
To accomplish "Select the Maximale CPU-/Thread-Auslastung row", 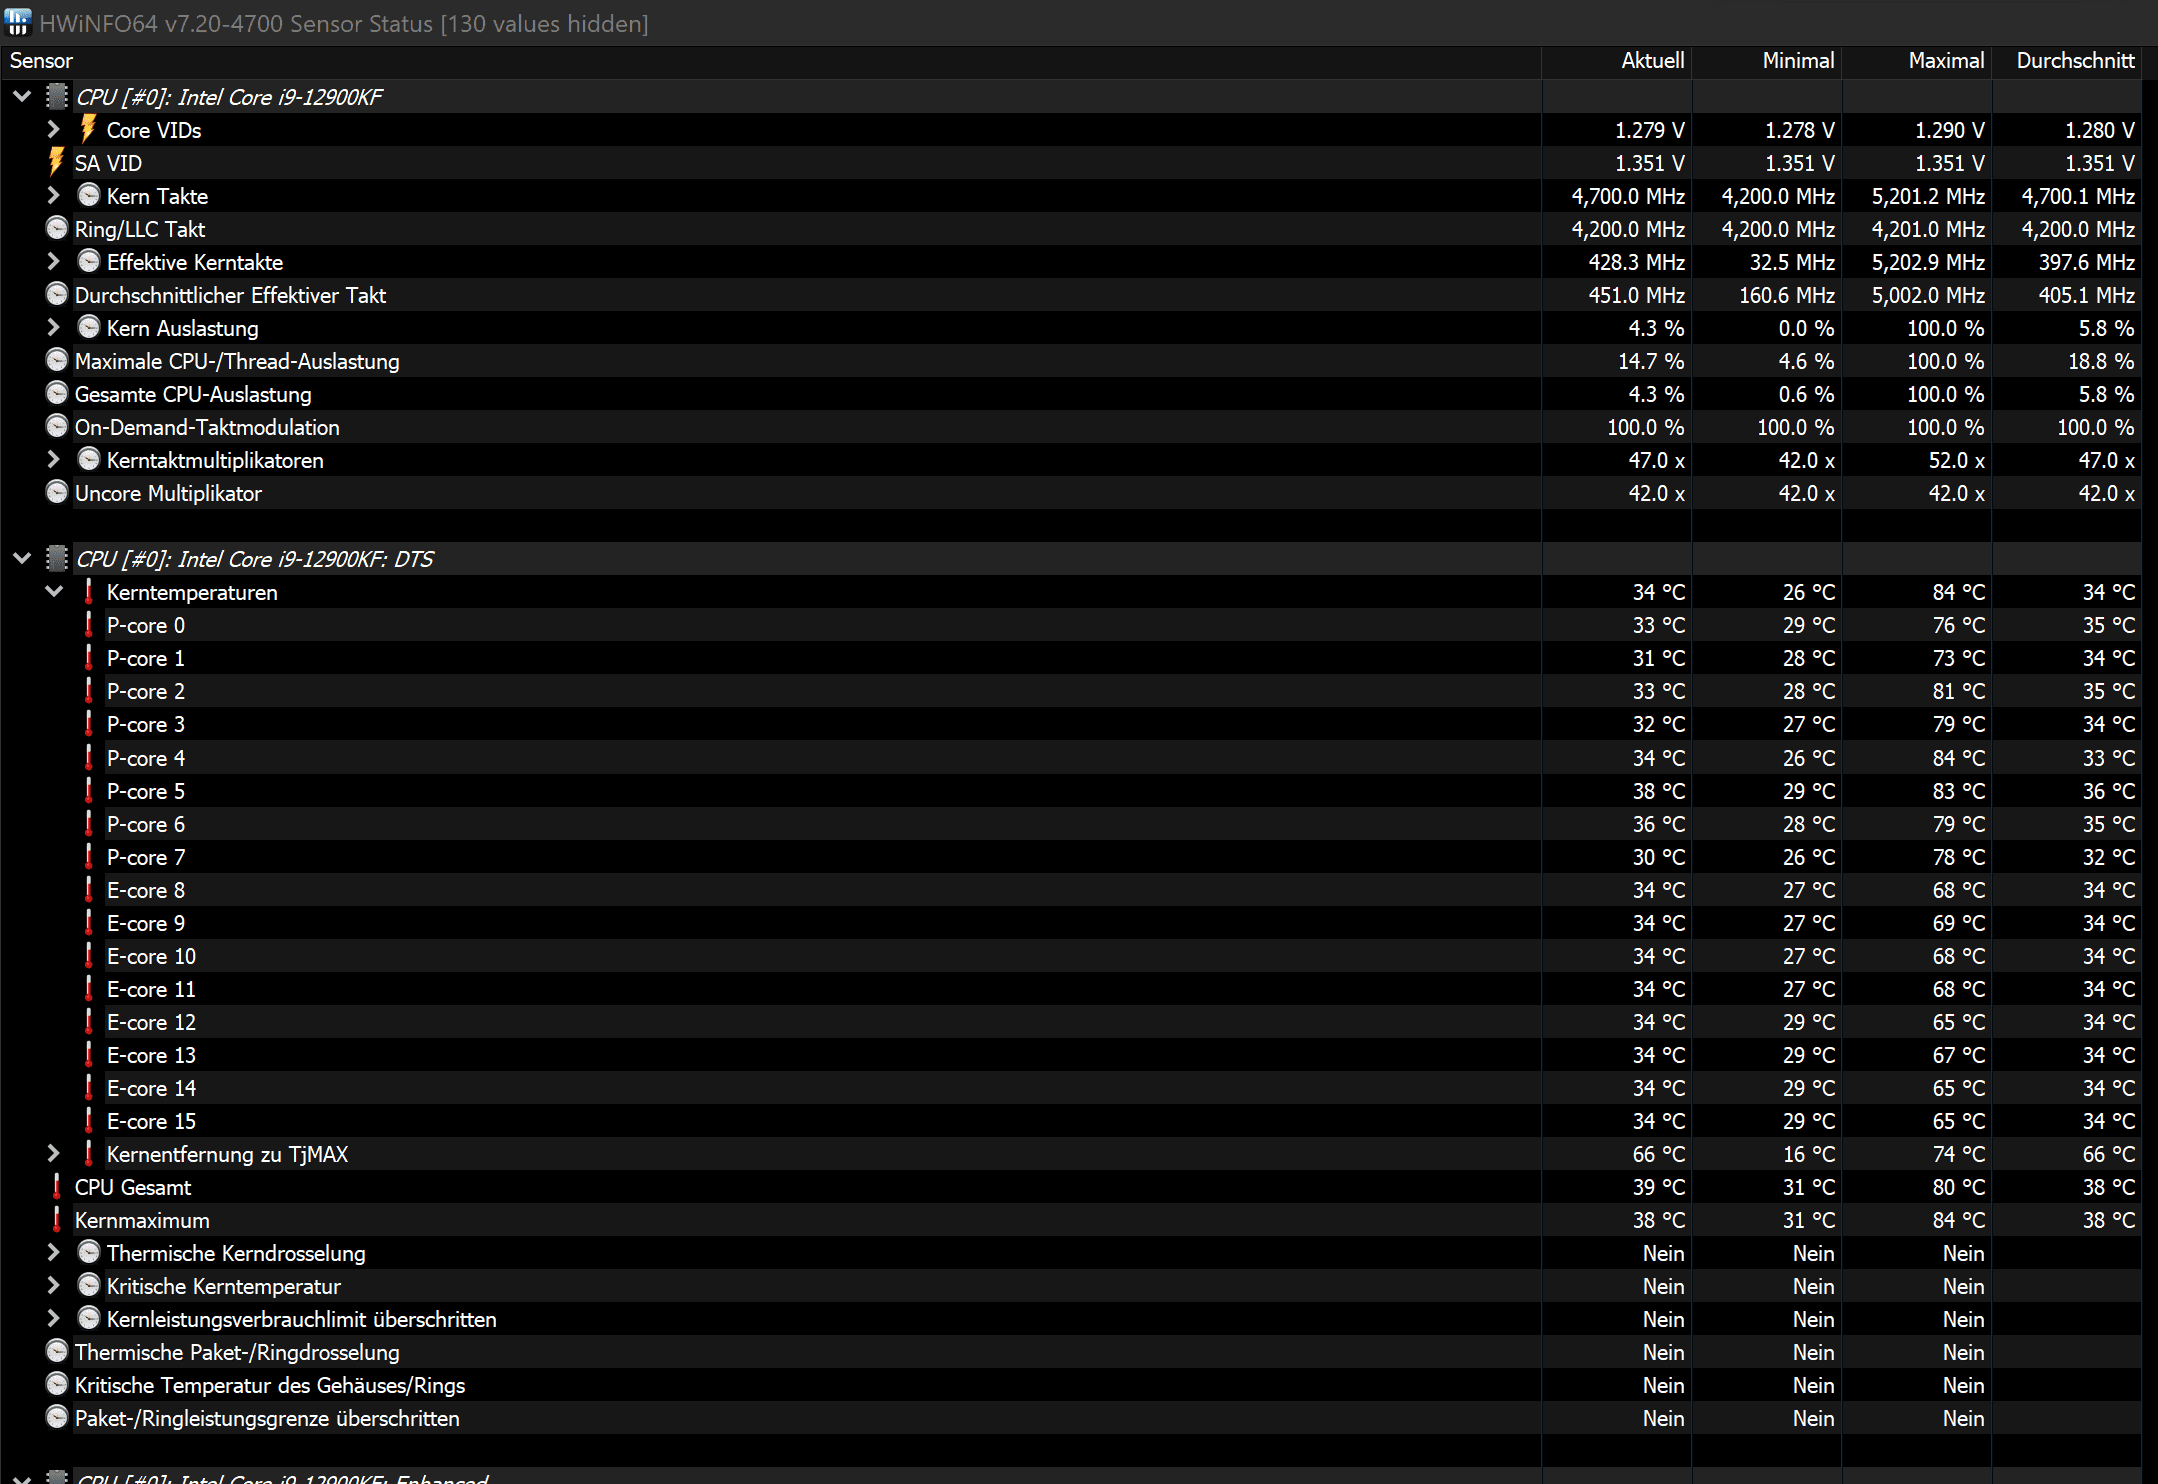I will pos(237,361).
